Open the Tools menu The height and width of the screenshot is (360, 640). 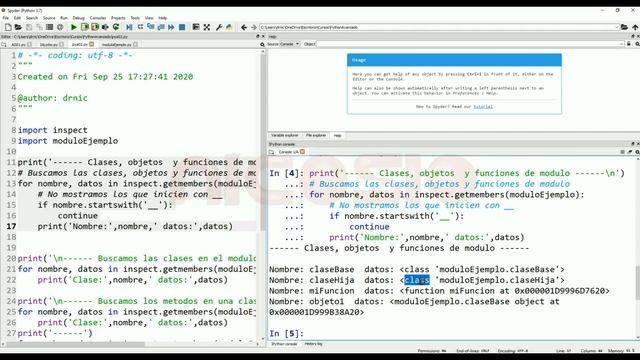135,18
